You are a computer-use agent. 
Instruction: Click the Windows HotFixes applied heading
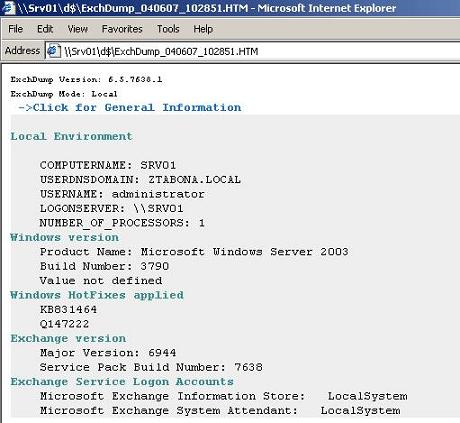97,295
